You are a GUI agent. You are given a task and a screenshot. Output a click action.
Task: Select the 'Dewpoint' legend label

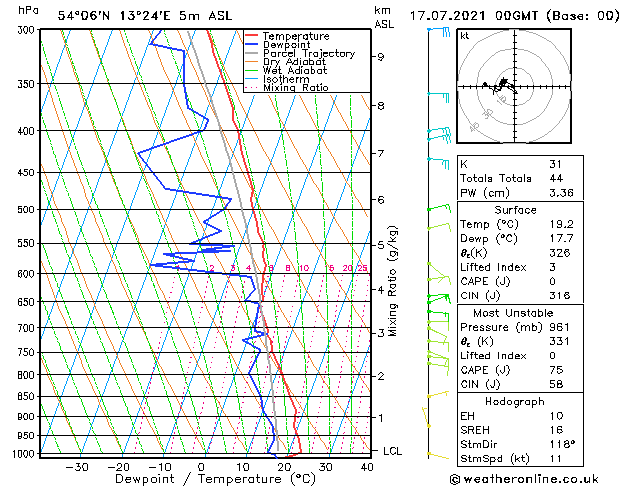[x=286, y=45]
